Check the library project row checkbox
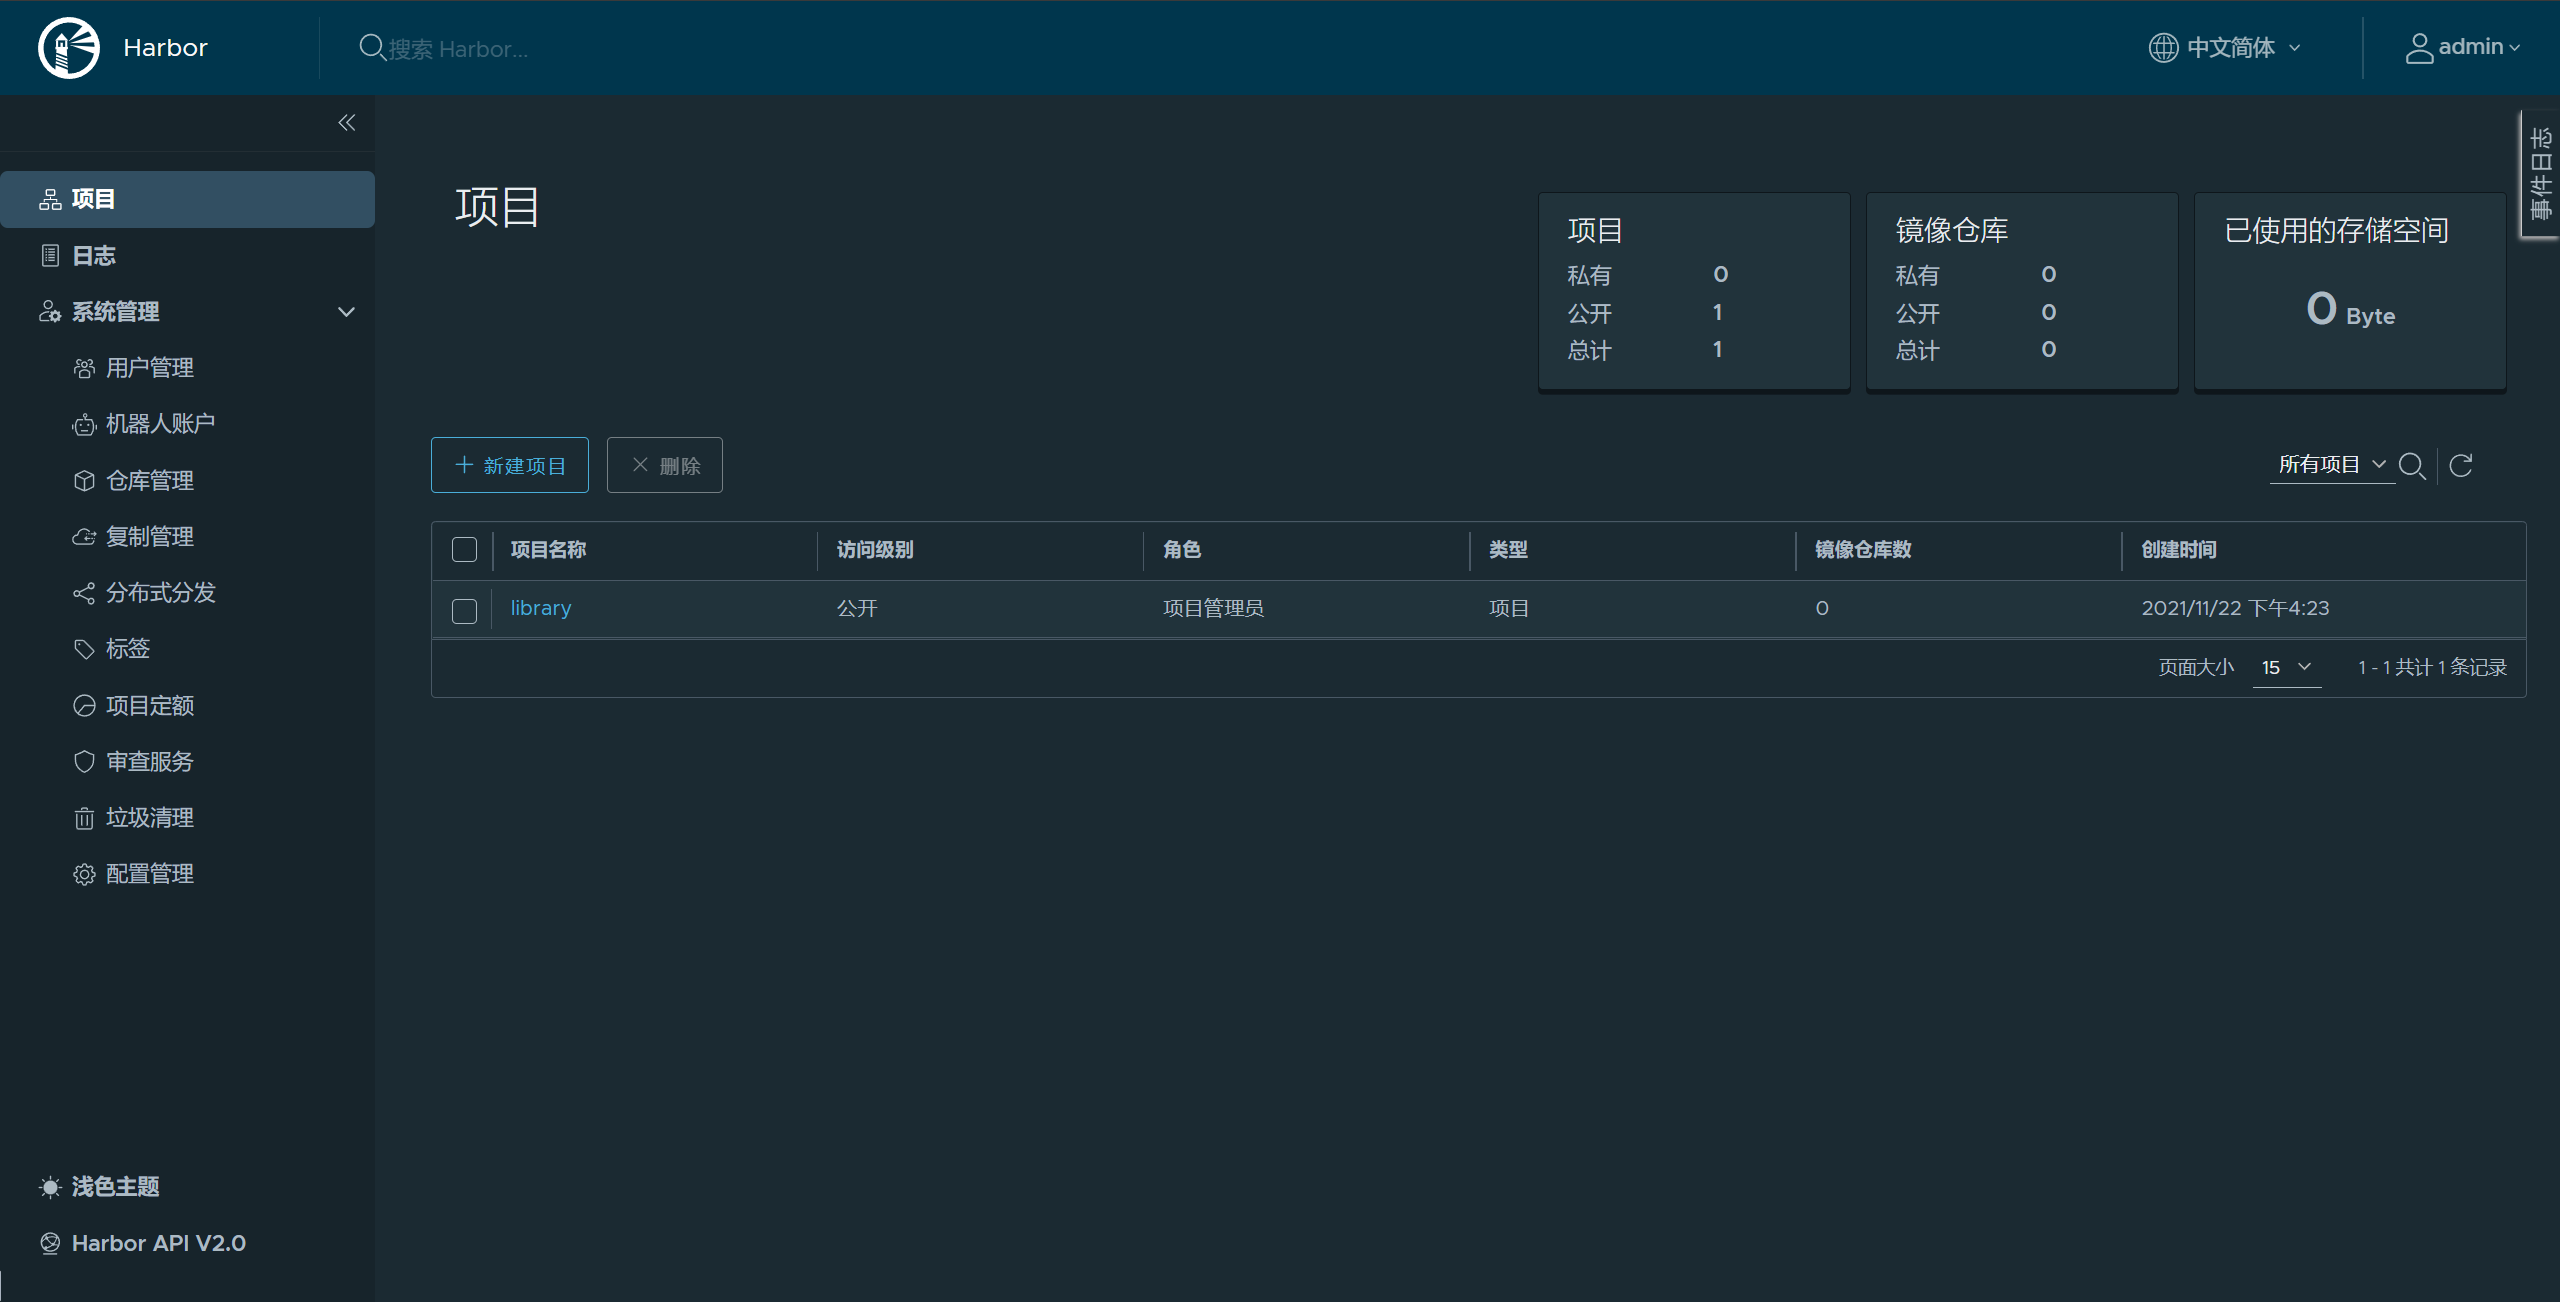 [464, 610]
